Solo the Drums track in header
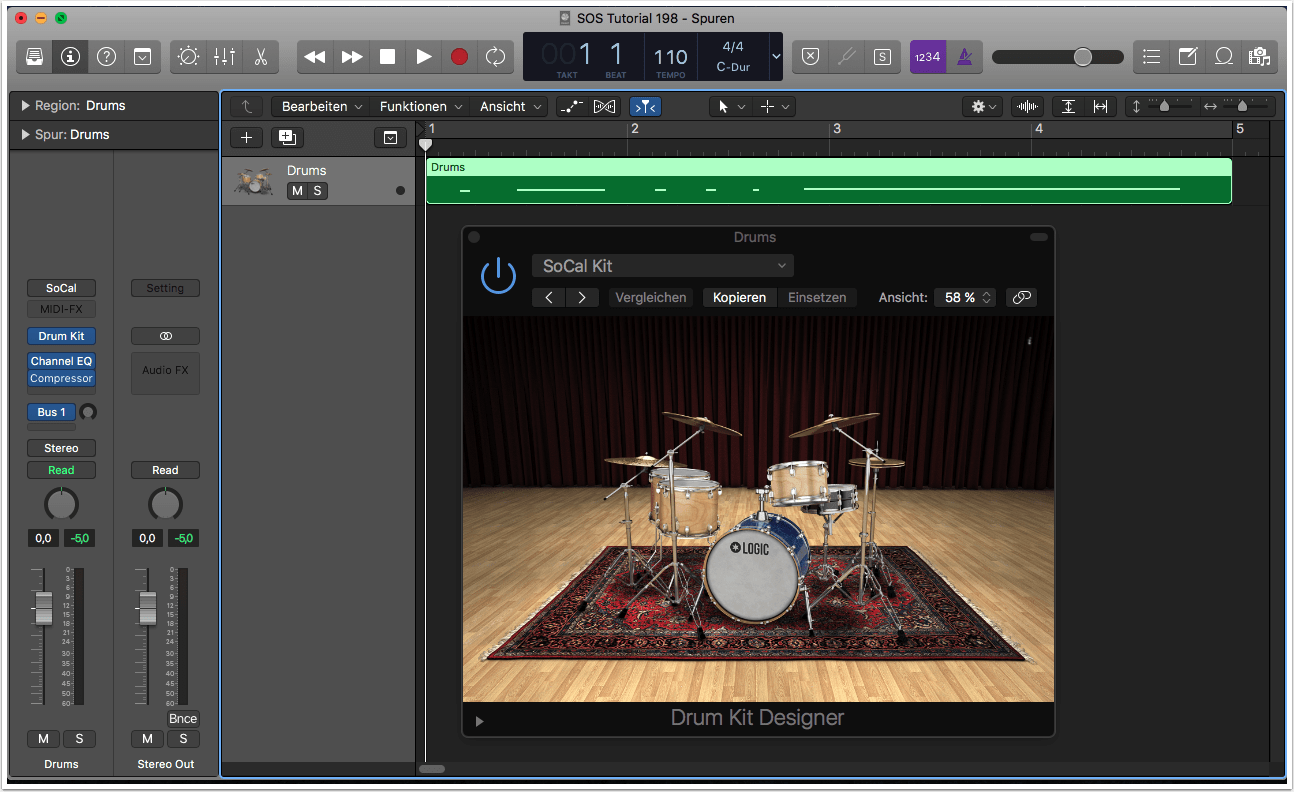 (x=318, y=191)
